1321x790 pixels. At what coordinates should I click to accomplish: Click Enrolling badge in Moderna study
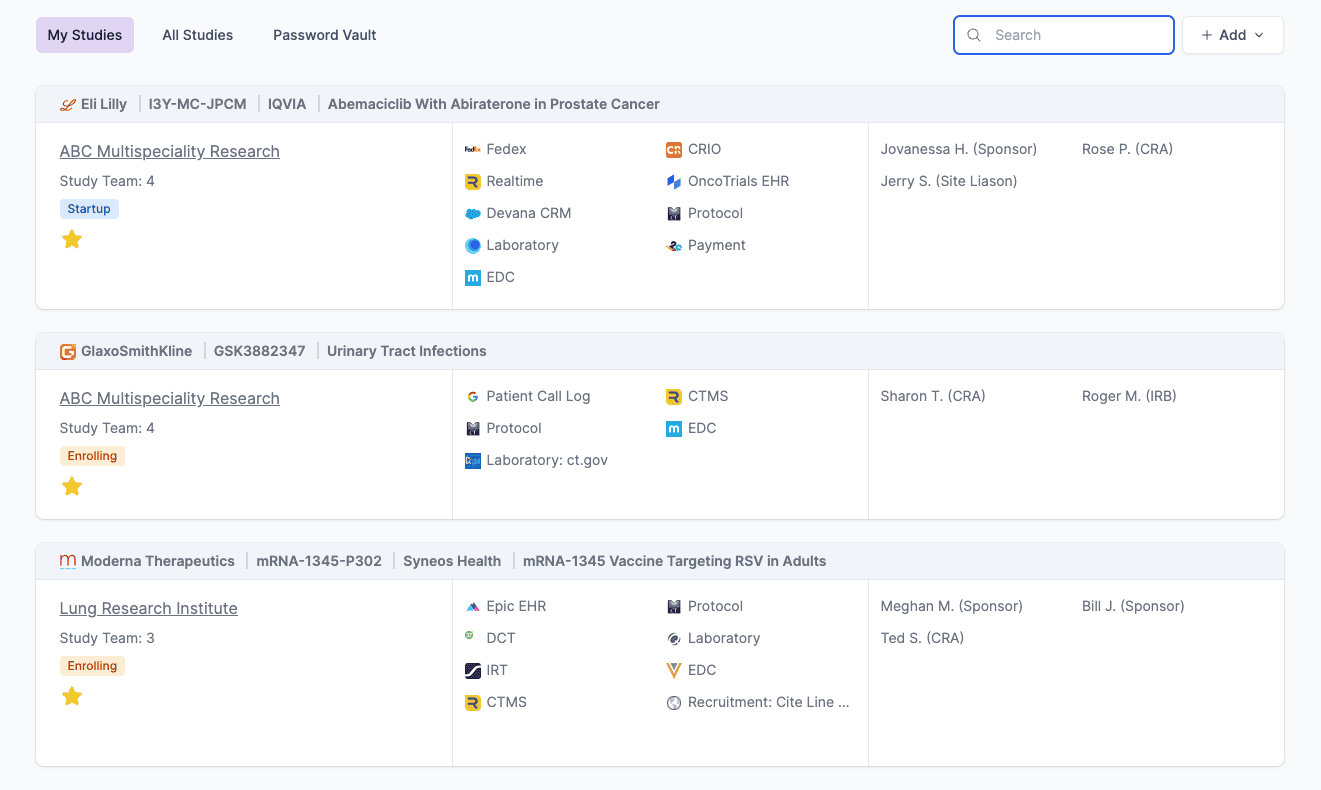(92, 666)
